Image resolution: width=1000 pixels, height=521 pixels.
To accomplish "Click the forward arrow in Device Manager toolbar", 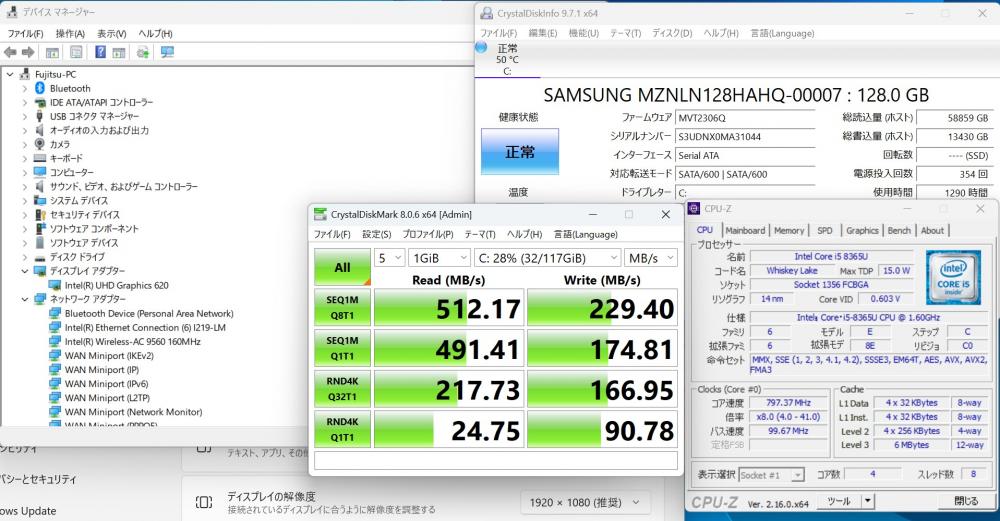I will coord(28,52).
